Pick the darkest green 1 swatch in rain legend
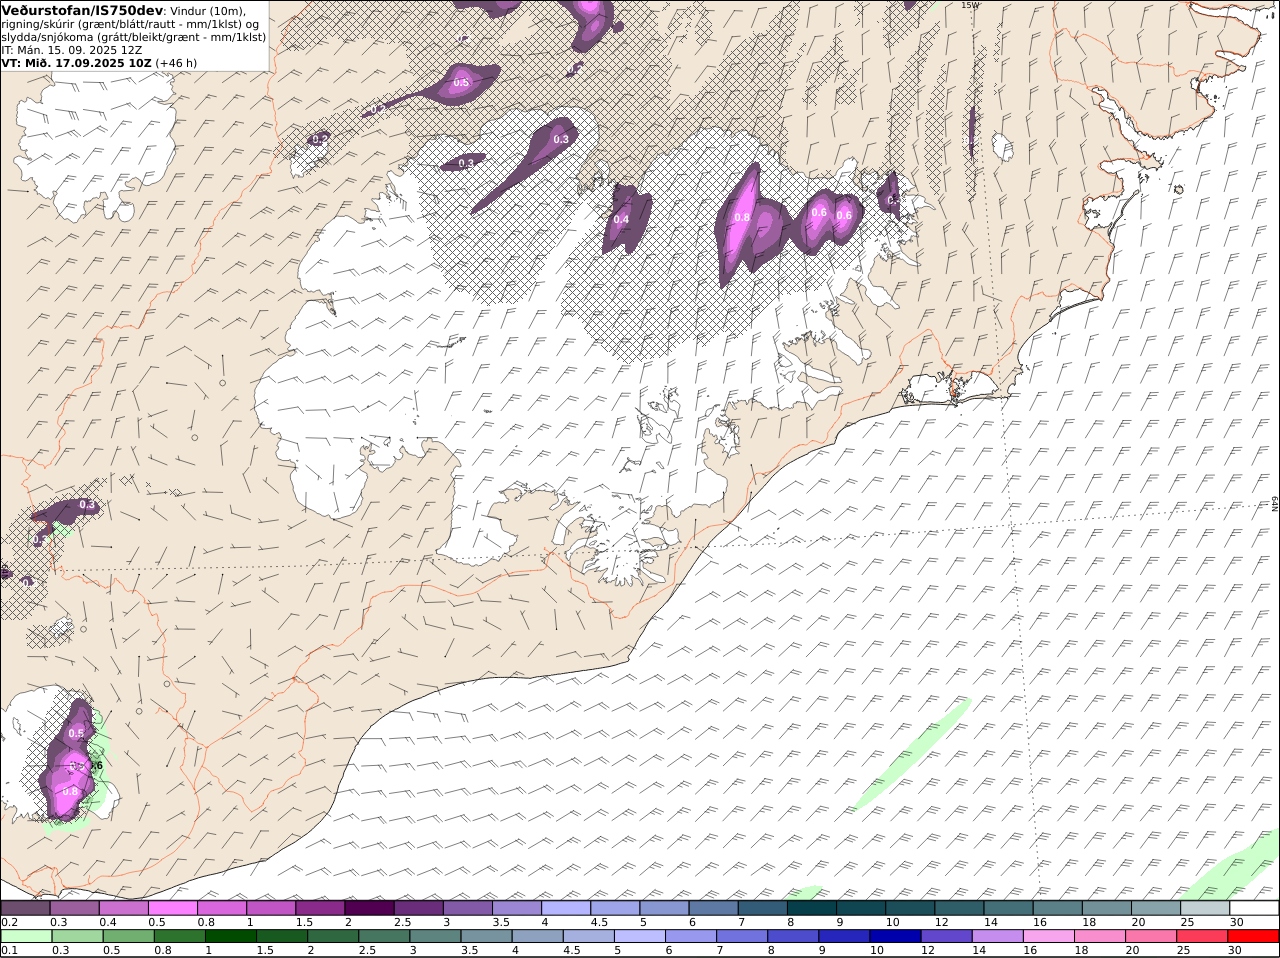The image size is (1280, 958). [231, 937]
